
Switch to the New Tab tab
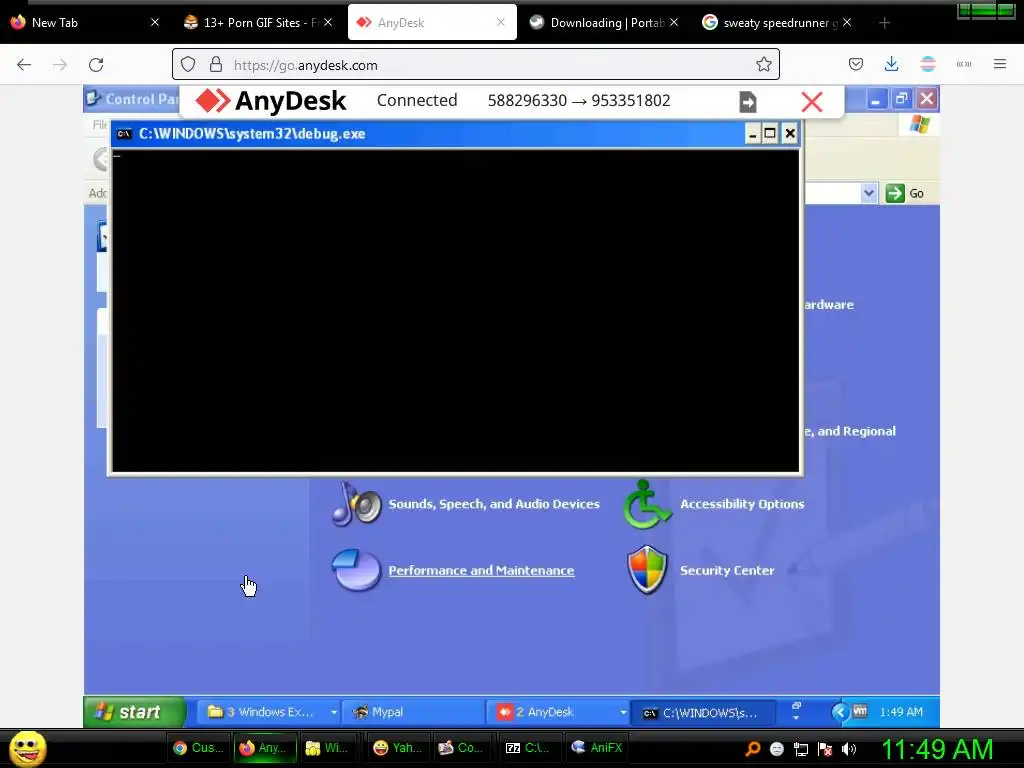[86, 23]
